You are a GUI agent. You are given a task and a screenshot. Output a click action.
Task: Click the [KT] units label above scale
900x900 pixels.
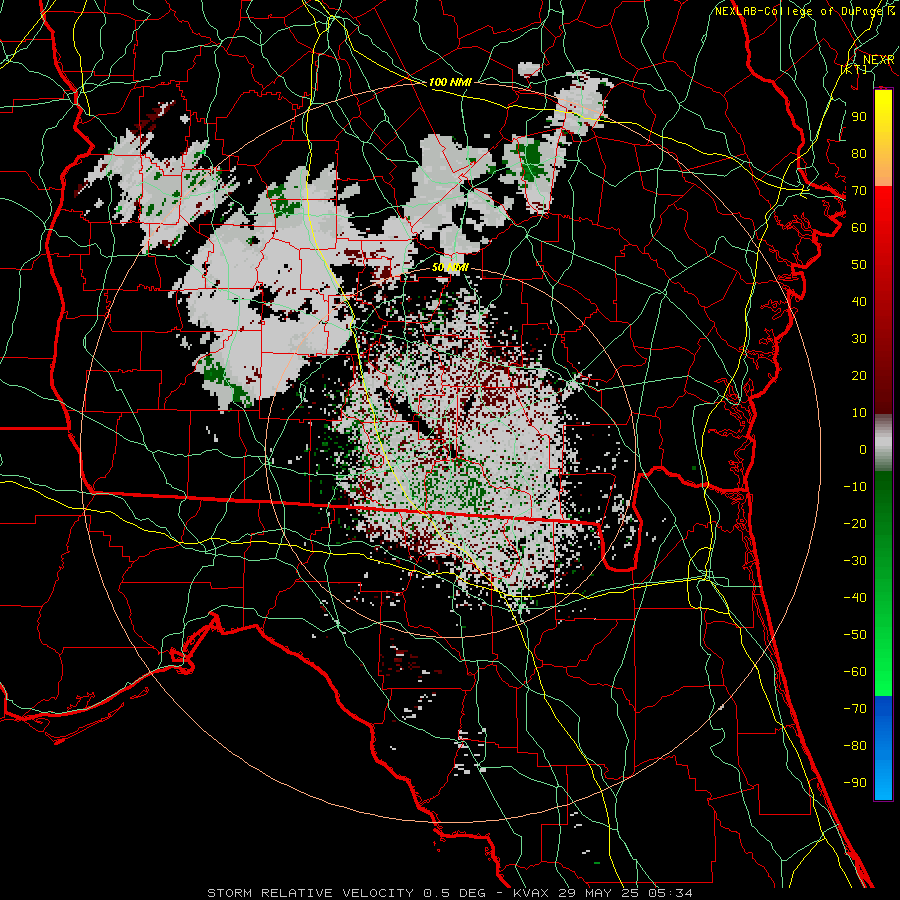[854, 69]
